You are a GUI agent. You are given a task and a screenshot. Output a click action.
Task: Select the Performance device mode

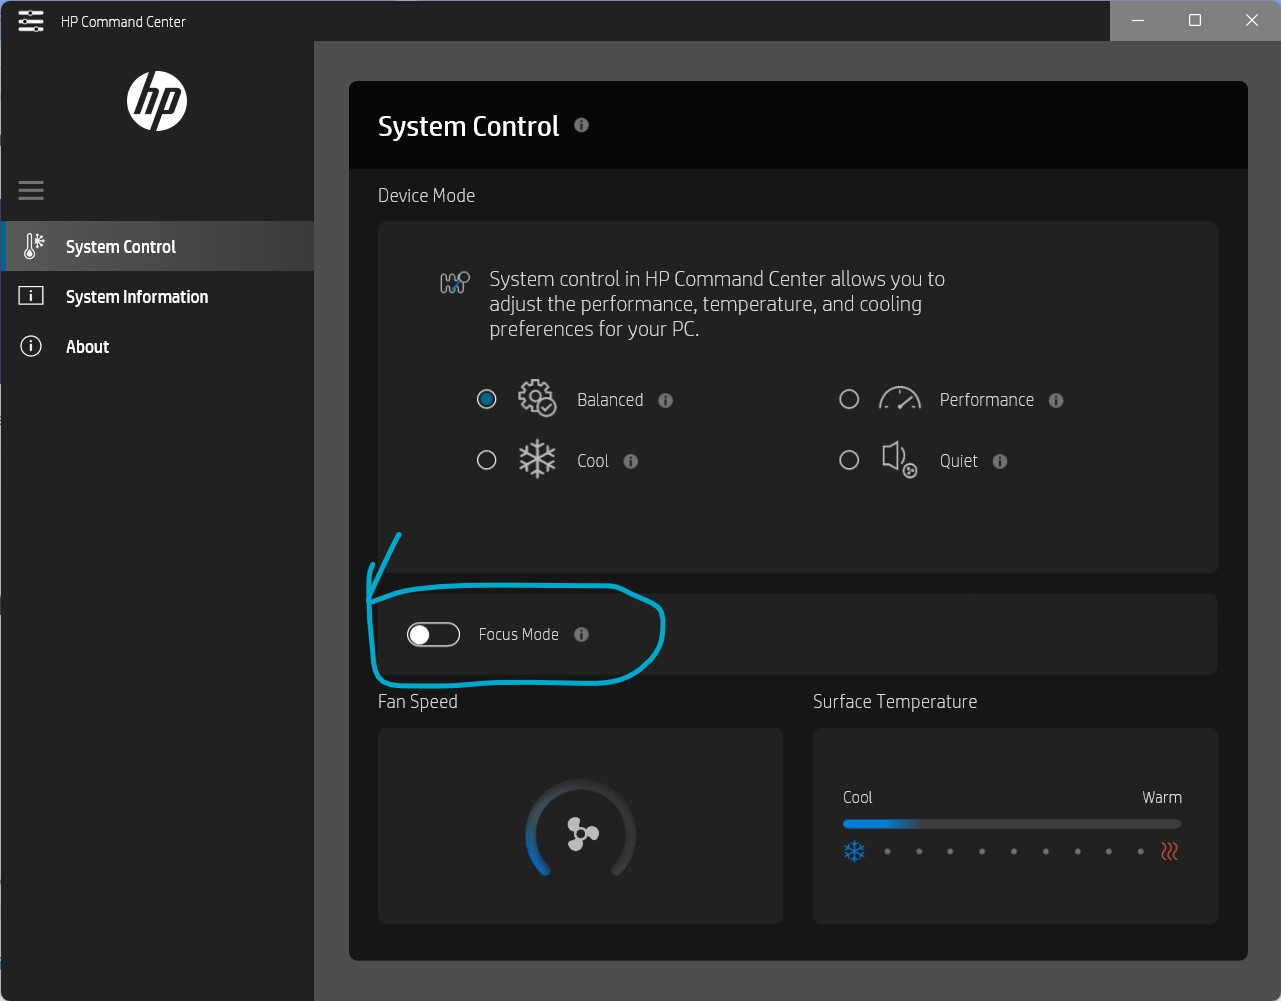pos(849,398)
